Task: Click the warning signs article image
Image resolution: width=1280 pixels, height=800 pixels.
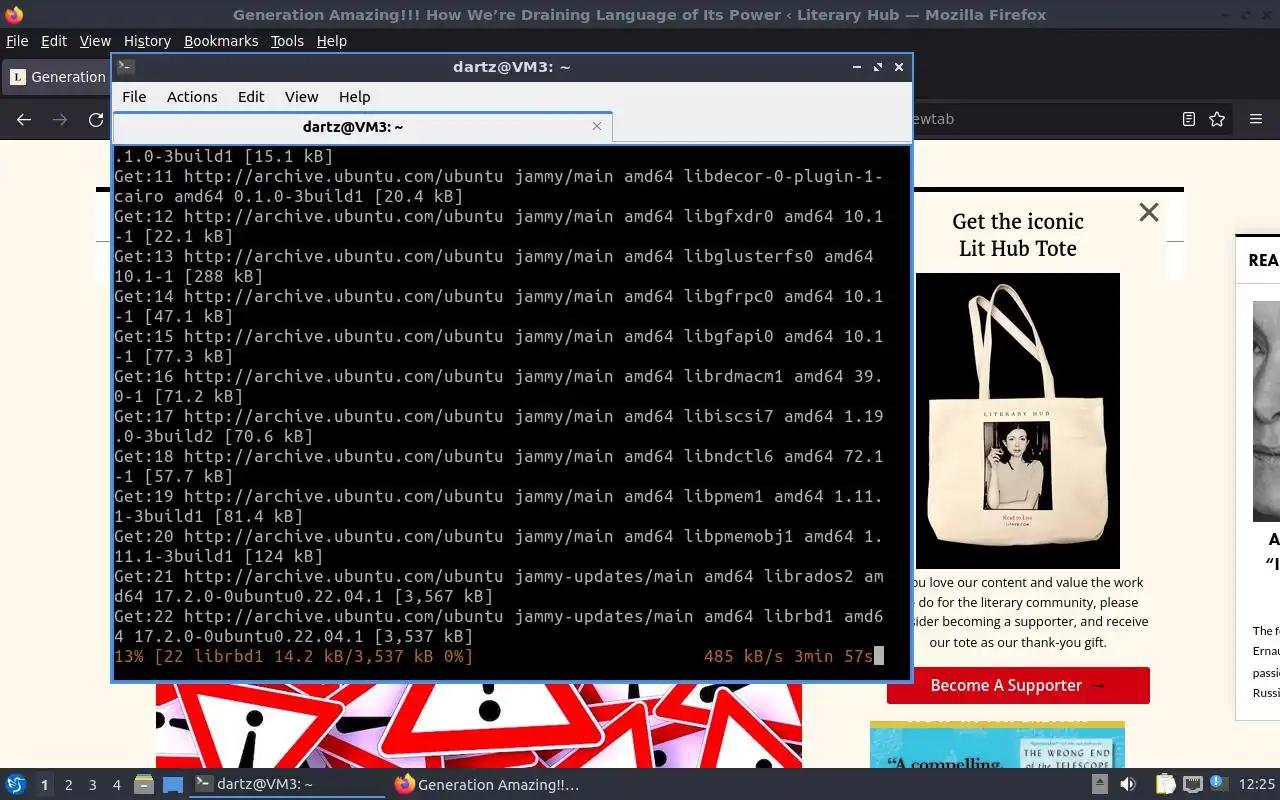Action: coord(479,725)
